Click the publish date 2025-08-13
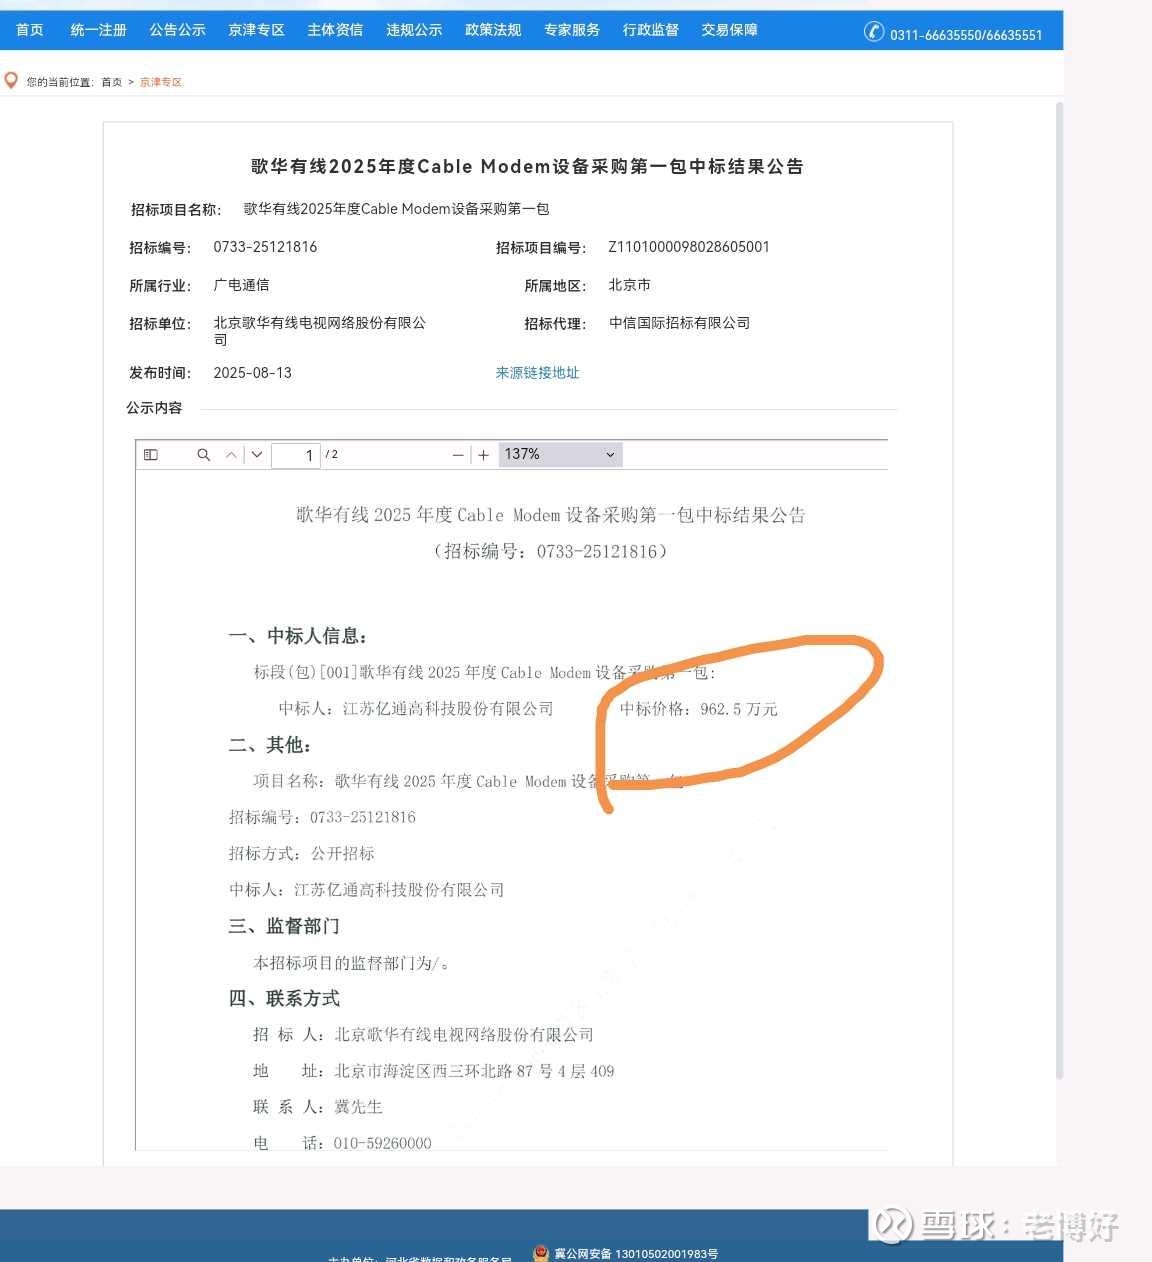 pos(253,373)
